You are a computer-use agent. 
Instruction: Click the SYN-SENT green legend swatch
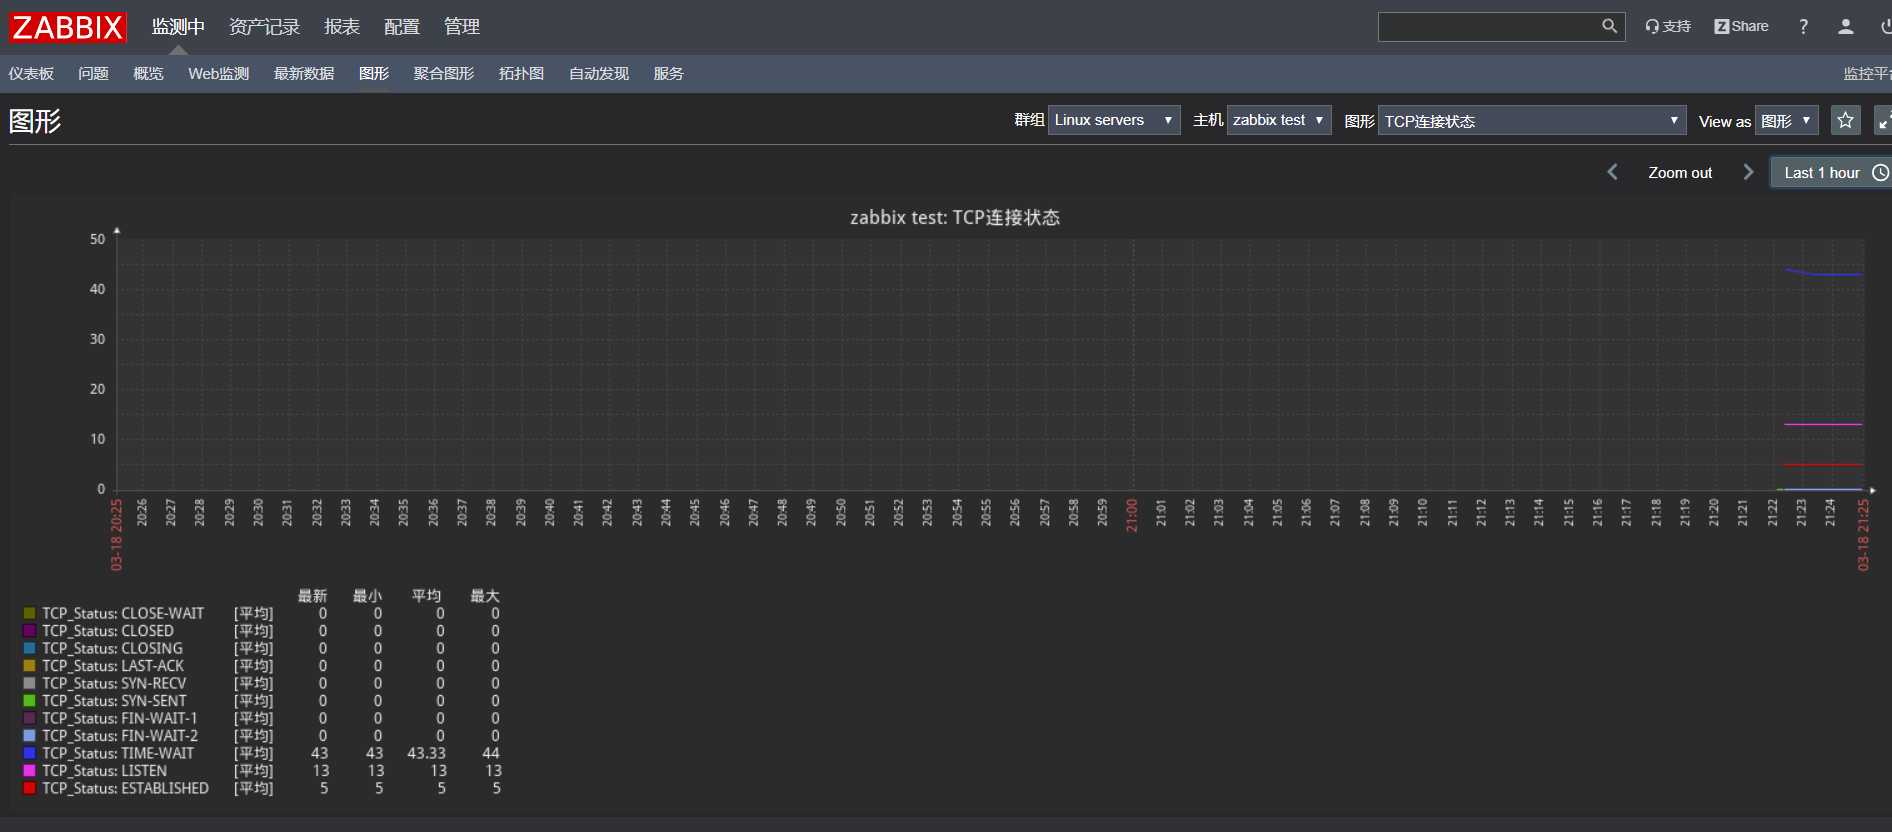pos(29,701)
